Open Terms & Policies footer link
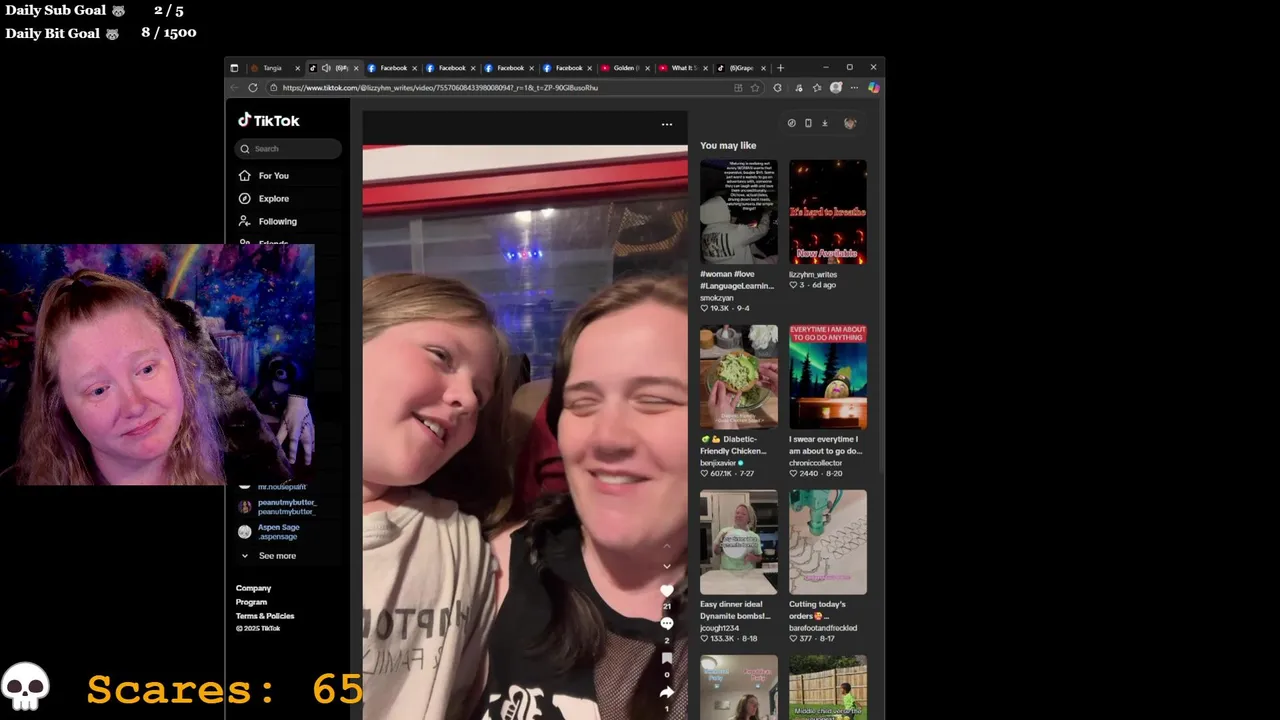Image resolution: width=1280 pixels, height=720 pixels. pyautogui.click(x=265, y=616)
